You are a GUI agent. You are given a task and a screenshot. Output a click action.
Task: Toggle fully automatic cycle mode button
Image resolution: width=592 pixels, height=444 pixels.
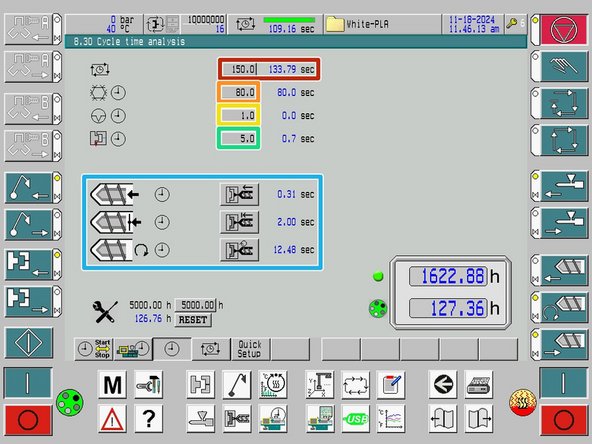point(564,140)
